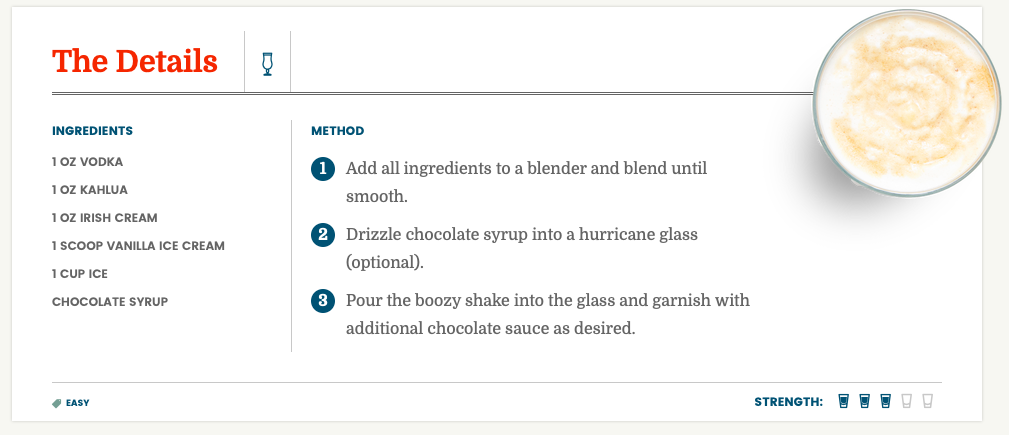Click the Ingredients section heading

click(93, 131)
